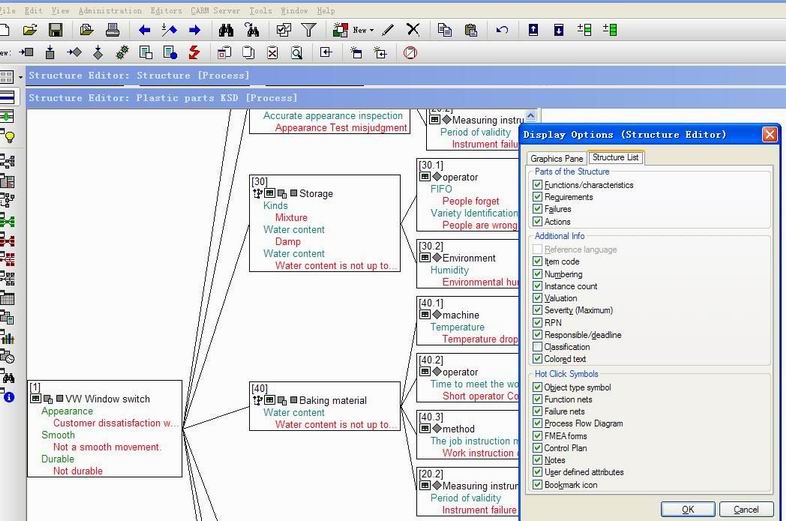
Task: Click the 'Mixture' failure text
Action: pyautogui.click(x=291, y=218)
